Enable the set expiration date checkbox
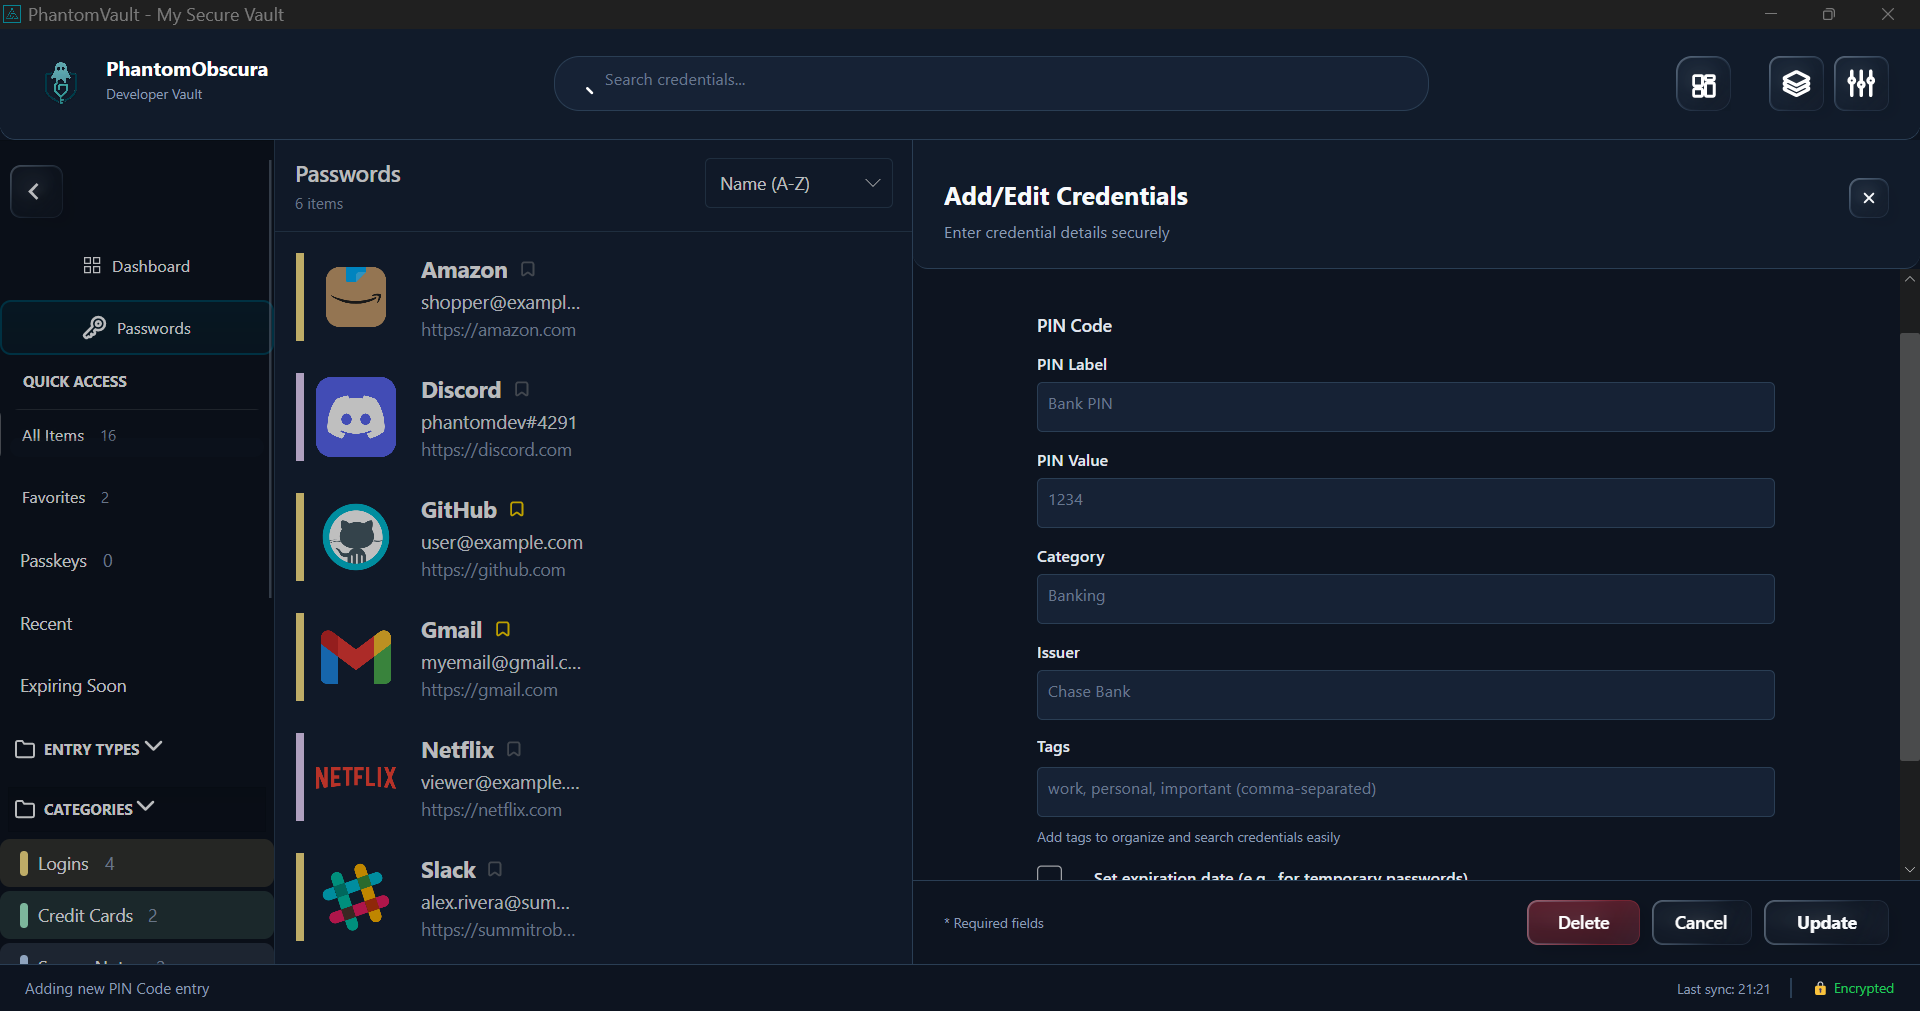 [x=1049, y=874]
